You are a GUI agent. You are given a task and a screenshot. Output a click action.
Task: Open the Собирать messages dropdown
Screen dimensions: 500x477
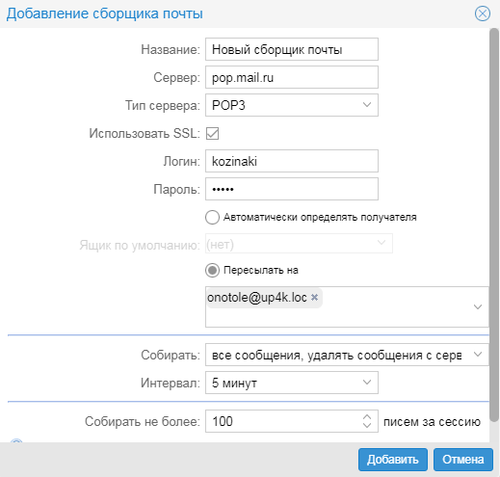click(347, 355)
